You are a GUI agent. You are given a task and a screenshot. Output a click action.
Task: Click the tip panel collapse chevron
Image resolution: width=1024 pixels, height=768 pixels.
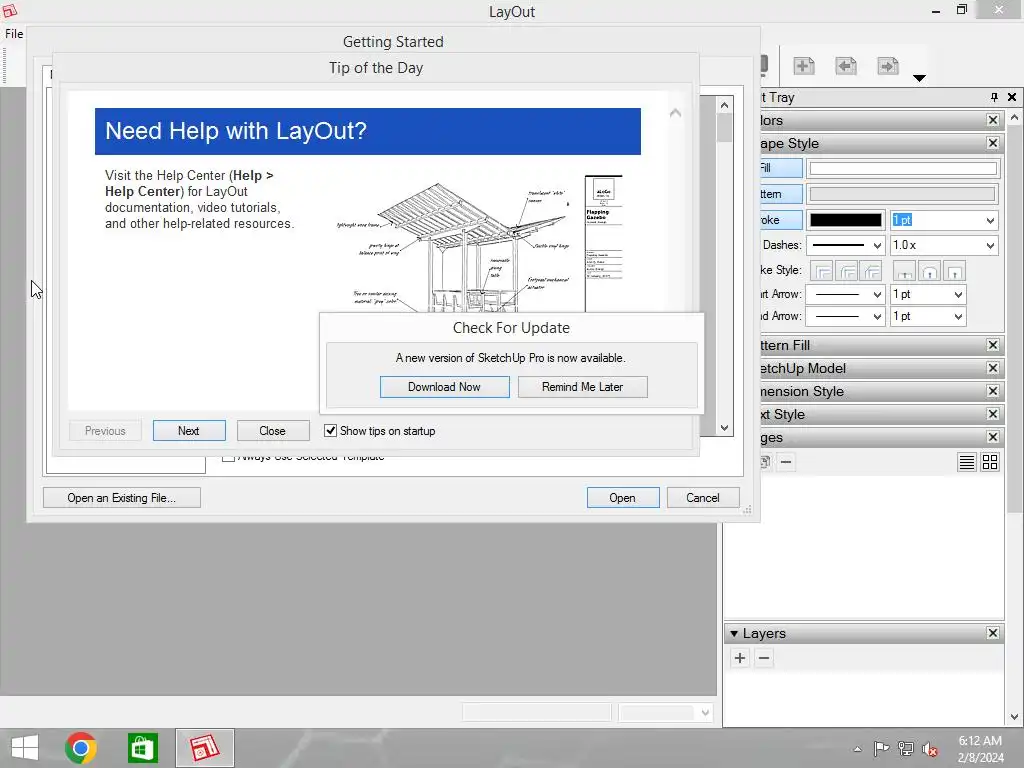675,113
